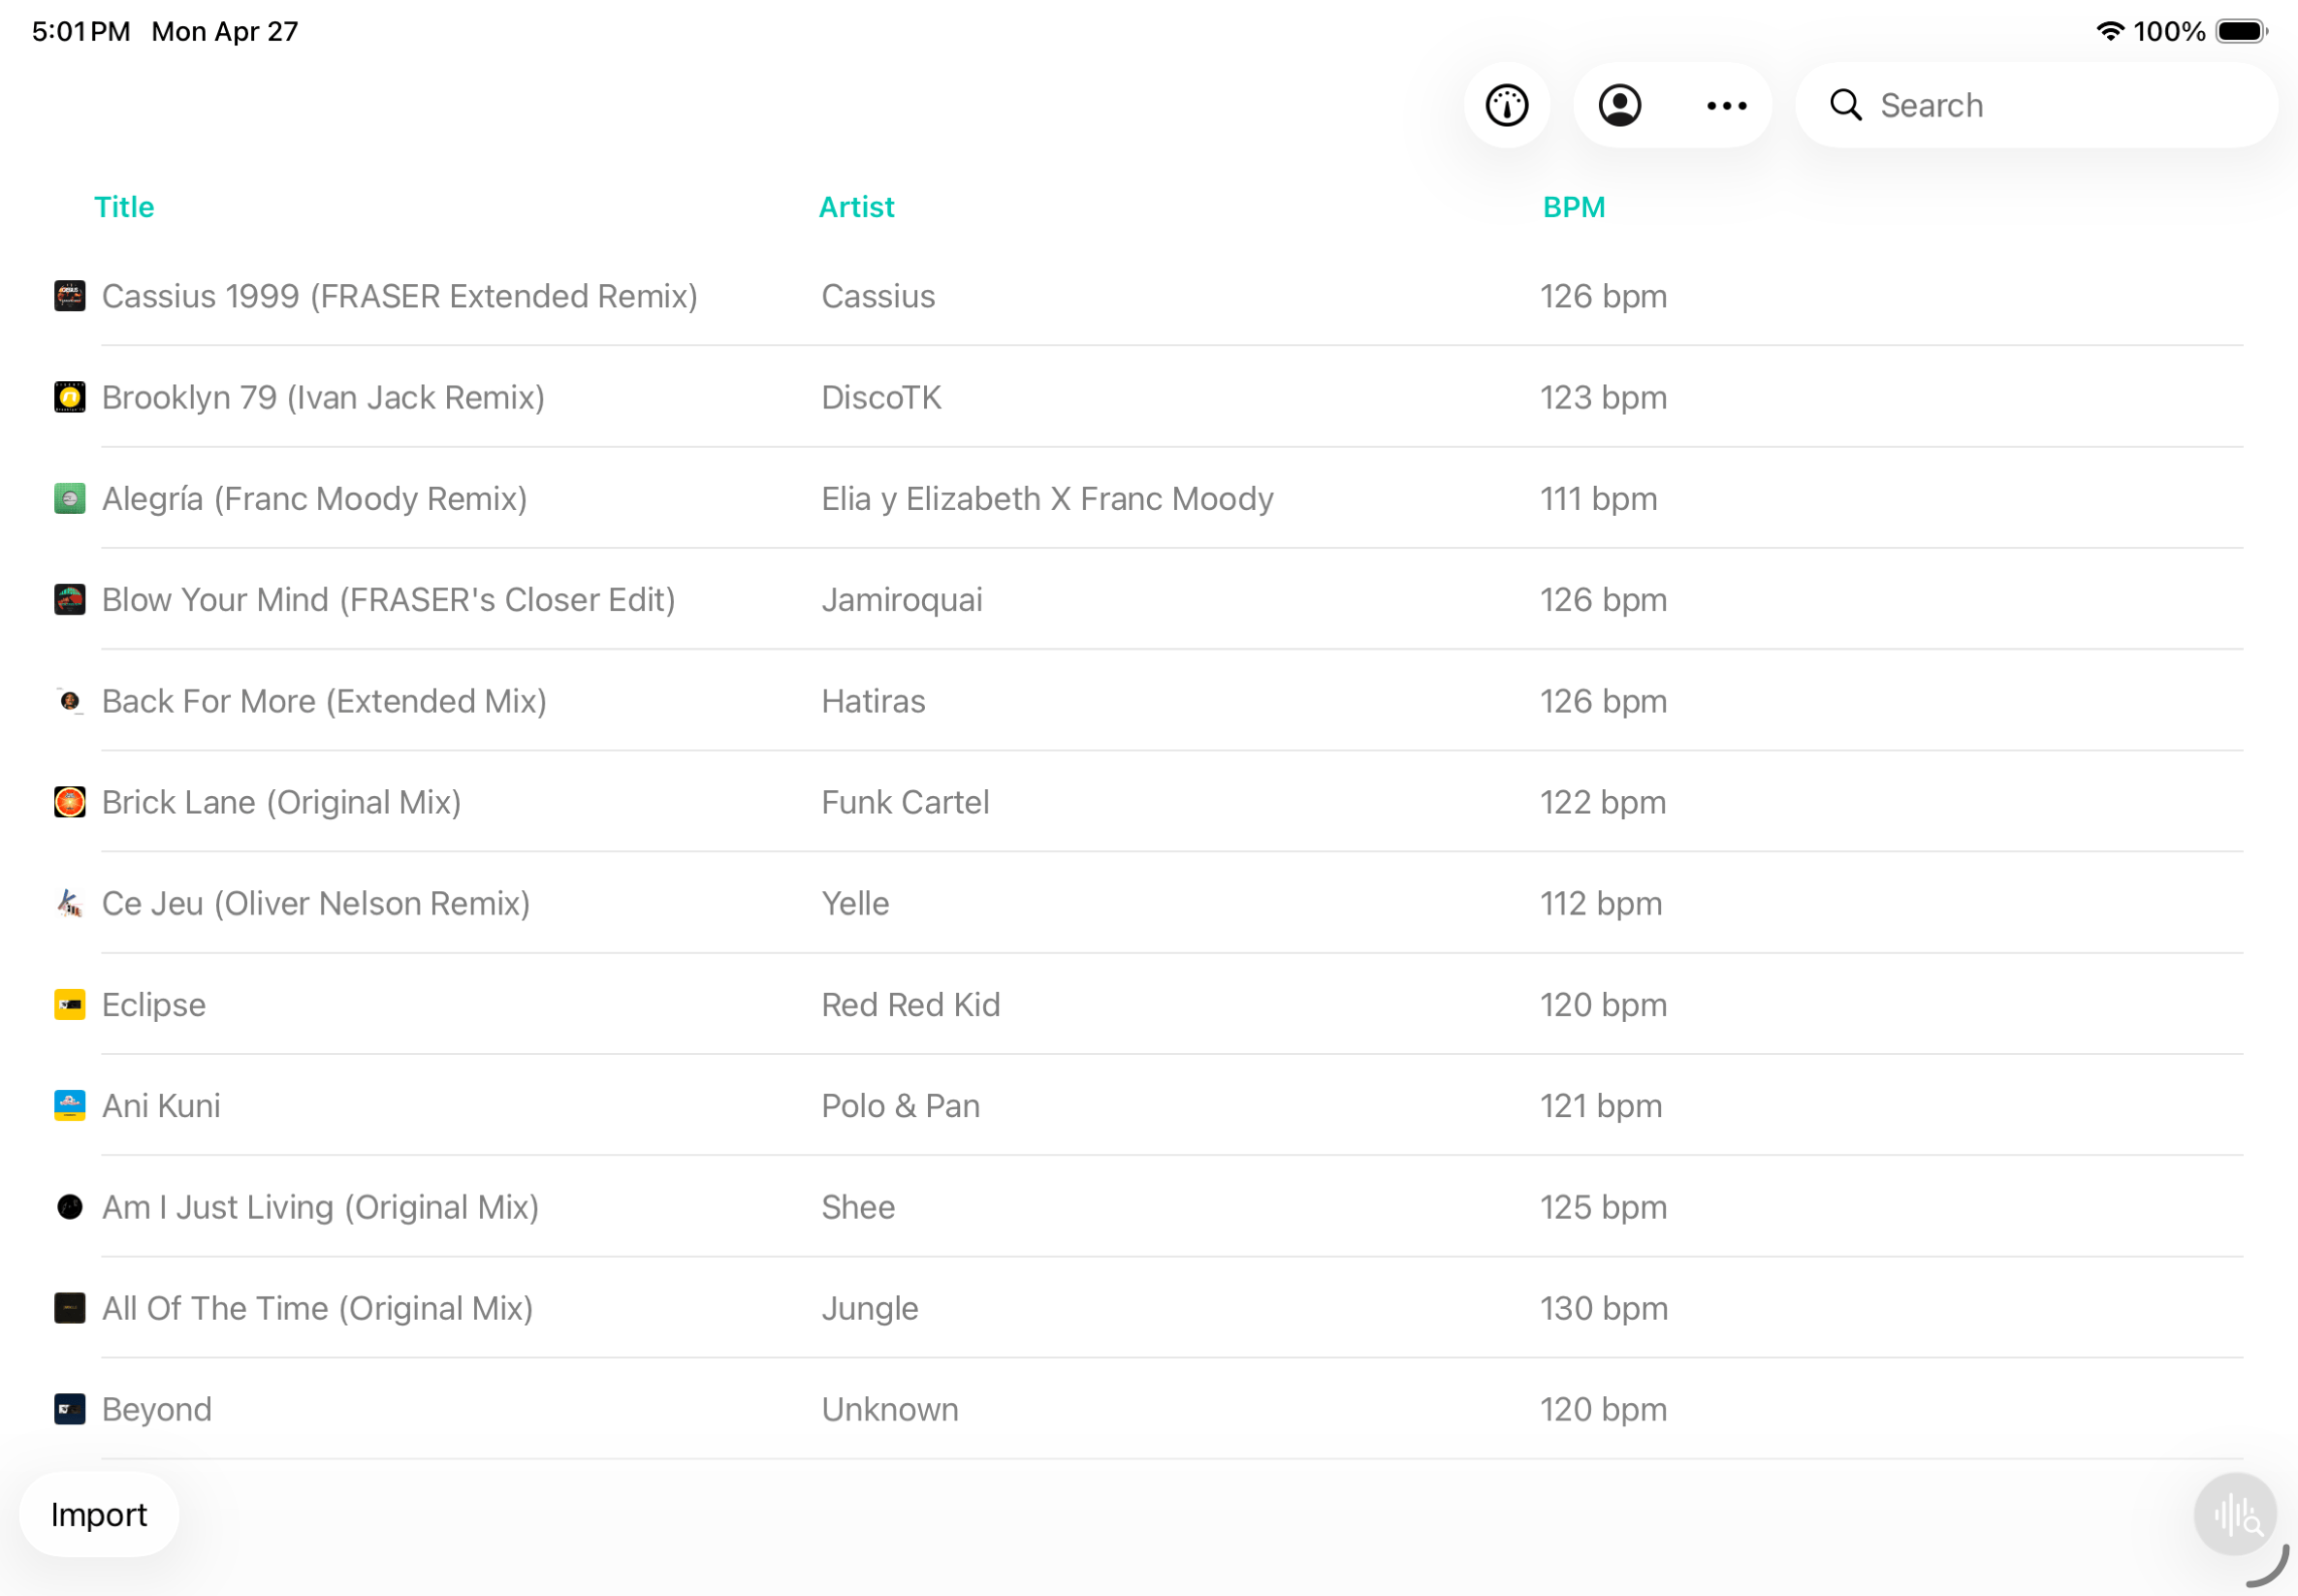
Task: Click the Unknown artist cell
Action: pos(889,1409)
